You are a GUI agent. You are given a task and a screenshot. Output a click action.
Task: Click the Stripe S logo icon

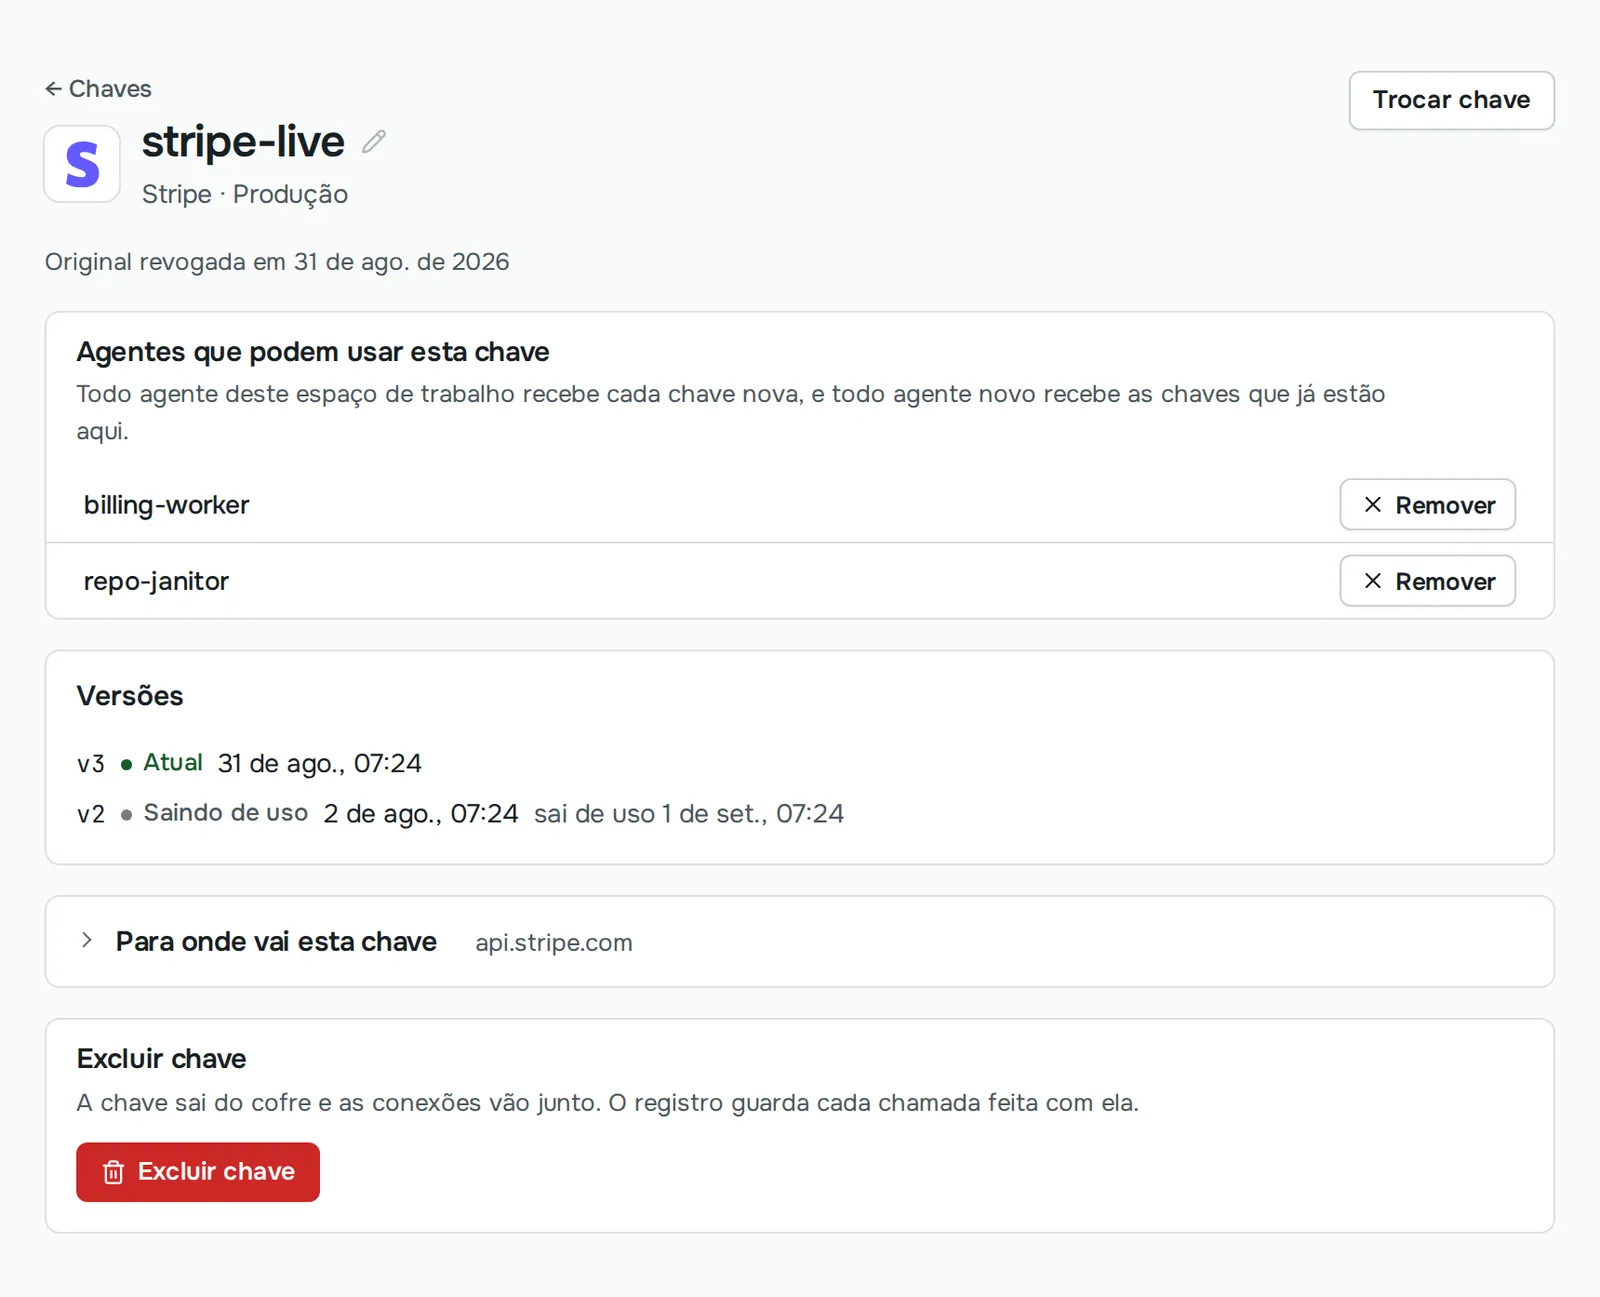pos(82,164)
